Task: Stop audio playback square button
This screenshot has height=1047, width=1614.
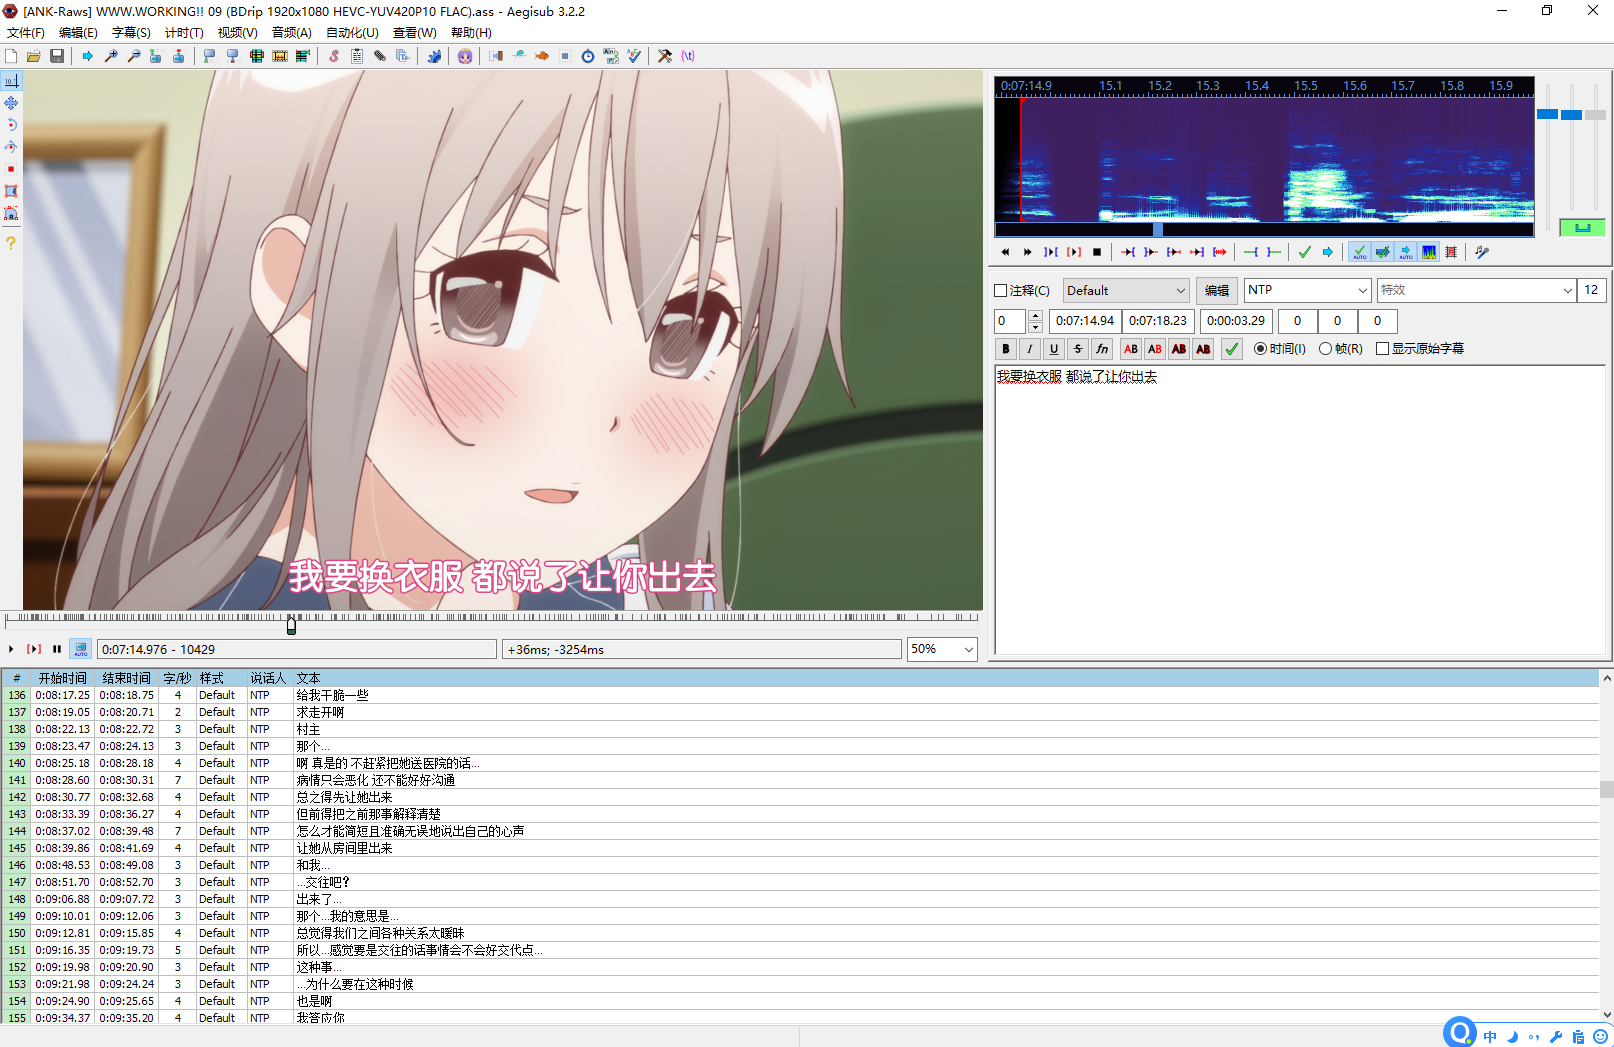Action: click(1097, 252)
